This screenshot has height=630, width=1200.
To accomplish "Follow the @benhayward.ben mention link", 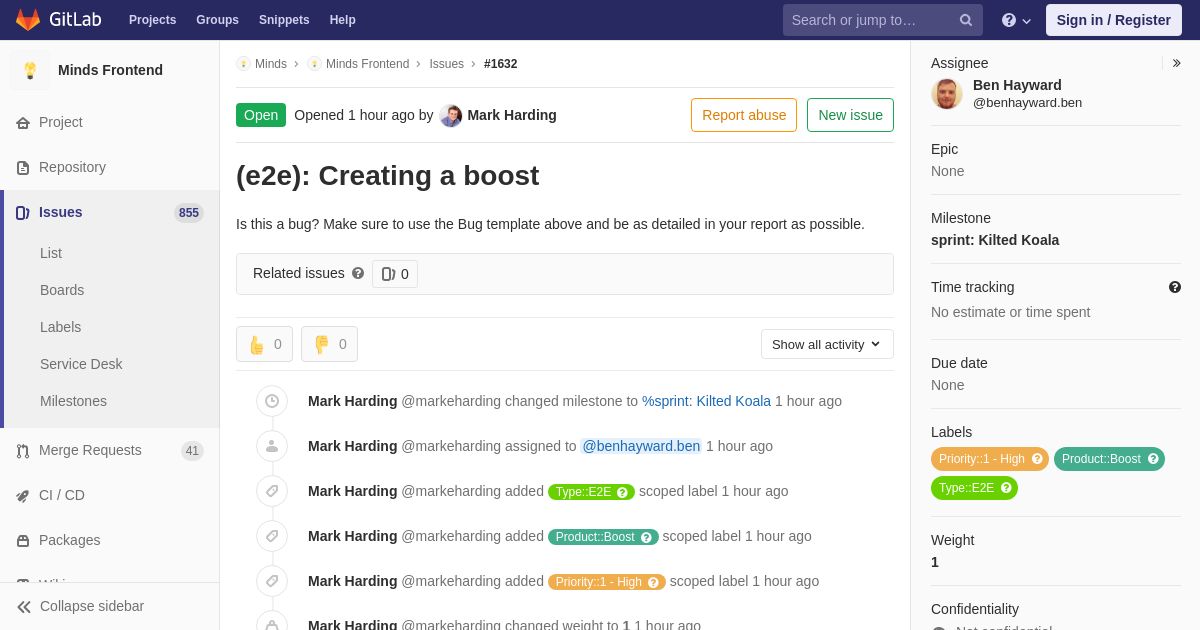I will click(x=641, y=446).
